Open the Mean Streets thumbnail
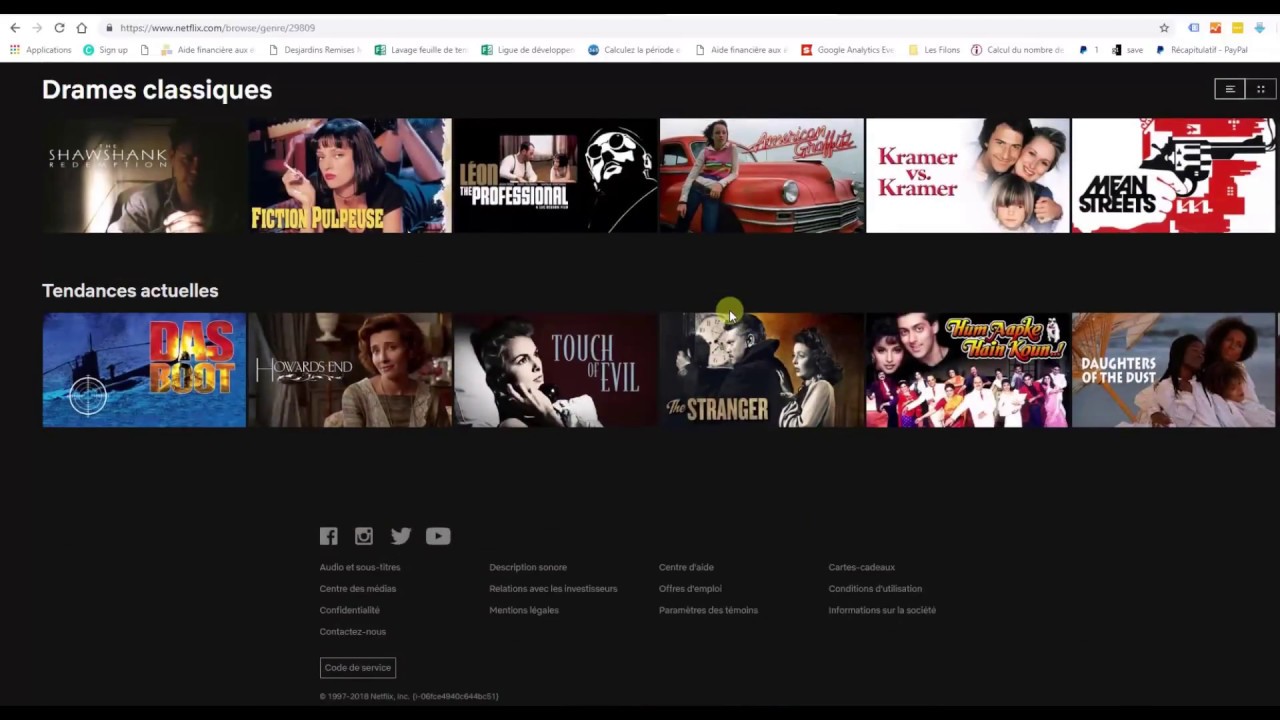Screen dimensions: 1280x720 [x=1174, y=176]
